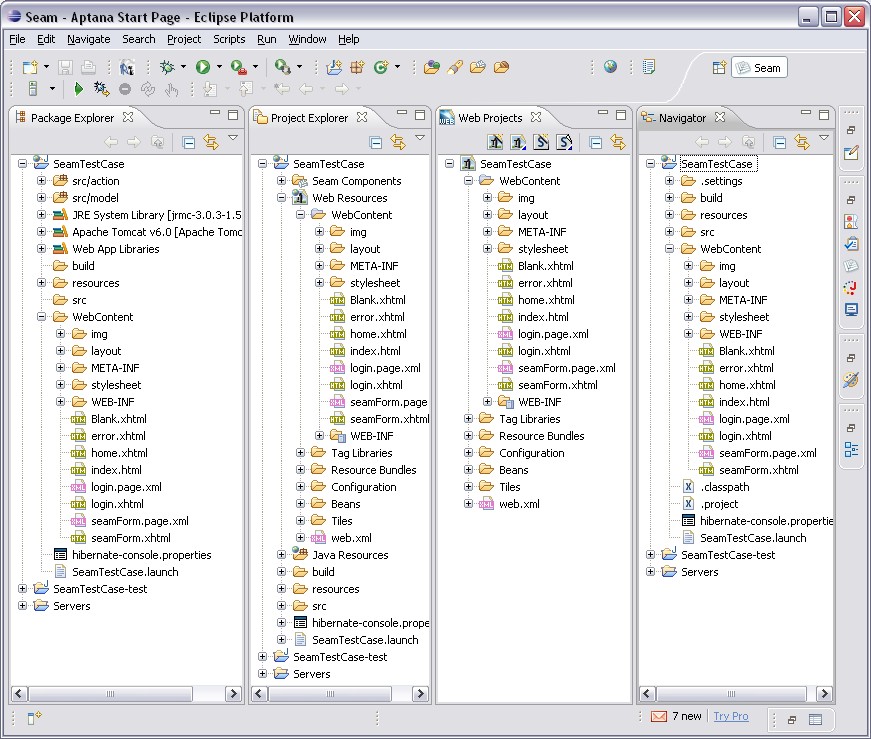Click the Try Pro link
The width and height of the screenshot is (871, 739).
730,716
